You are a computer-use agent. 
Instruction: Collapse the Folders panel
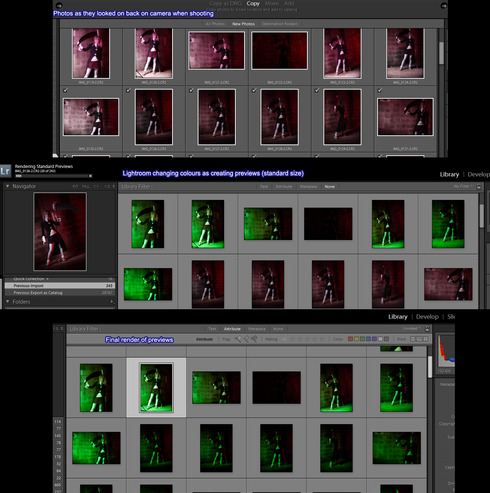coord(8,302)
